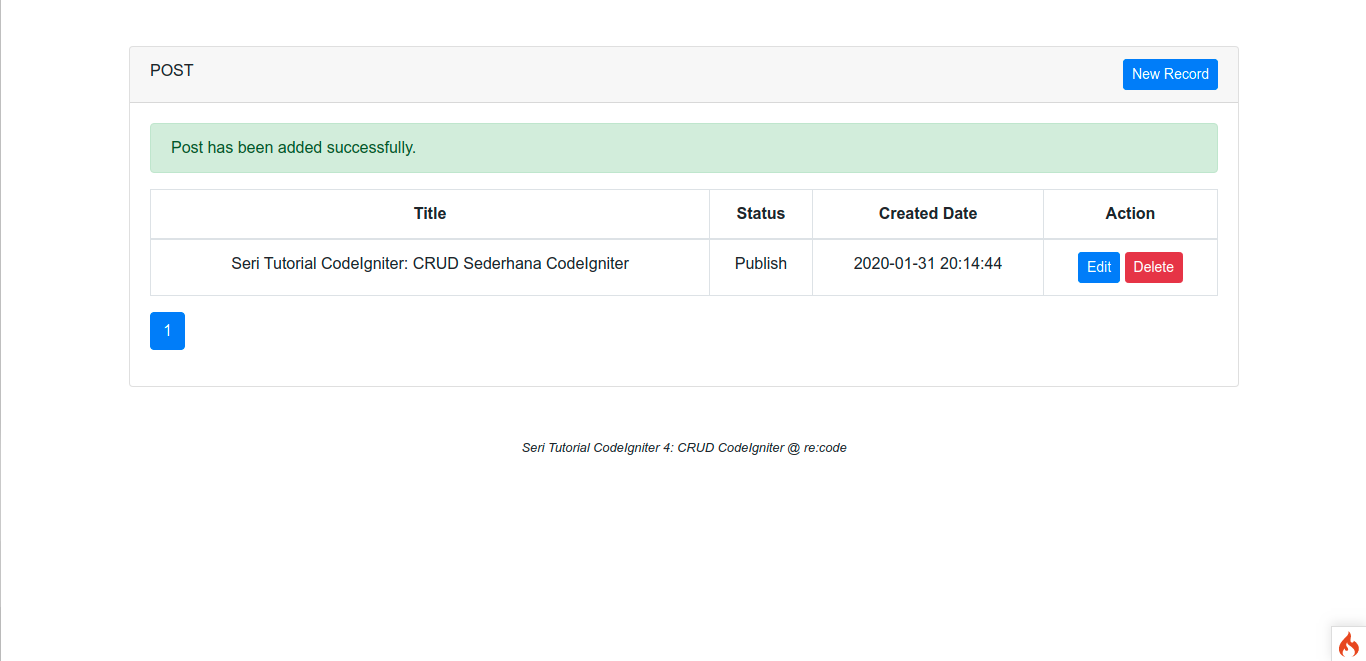Image resolution: width=1366 pixels, height=661 pixels.
Task: Click the 20:14:44 time in the row
Action: [x=971, y=264]
